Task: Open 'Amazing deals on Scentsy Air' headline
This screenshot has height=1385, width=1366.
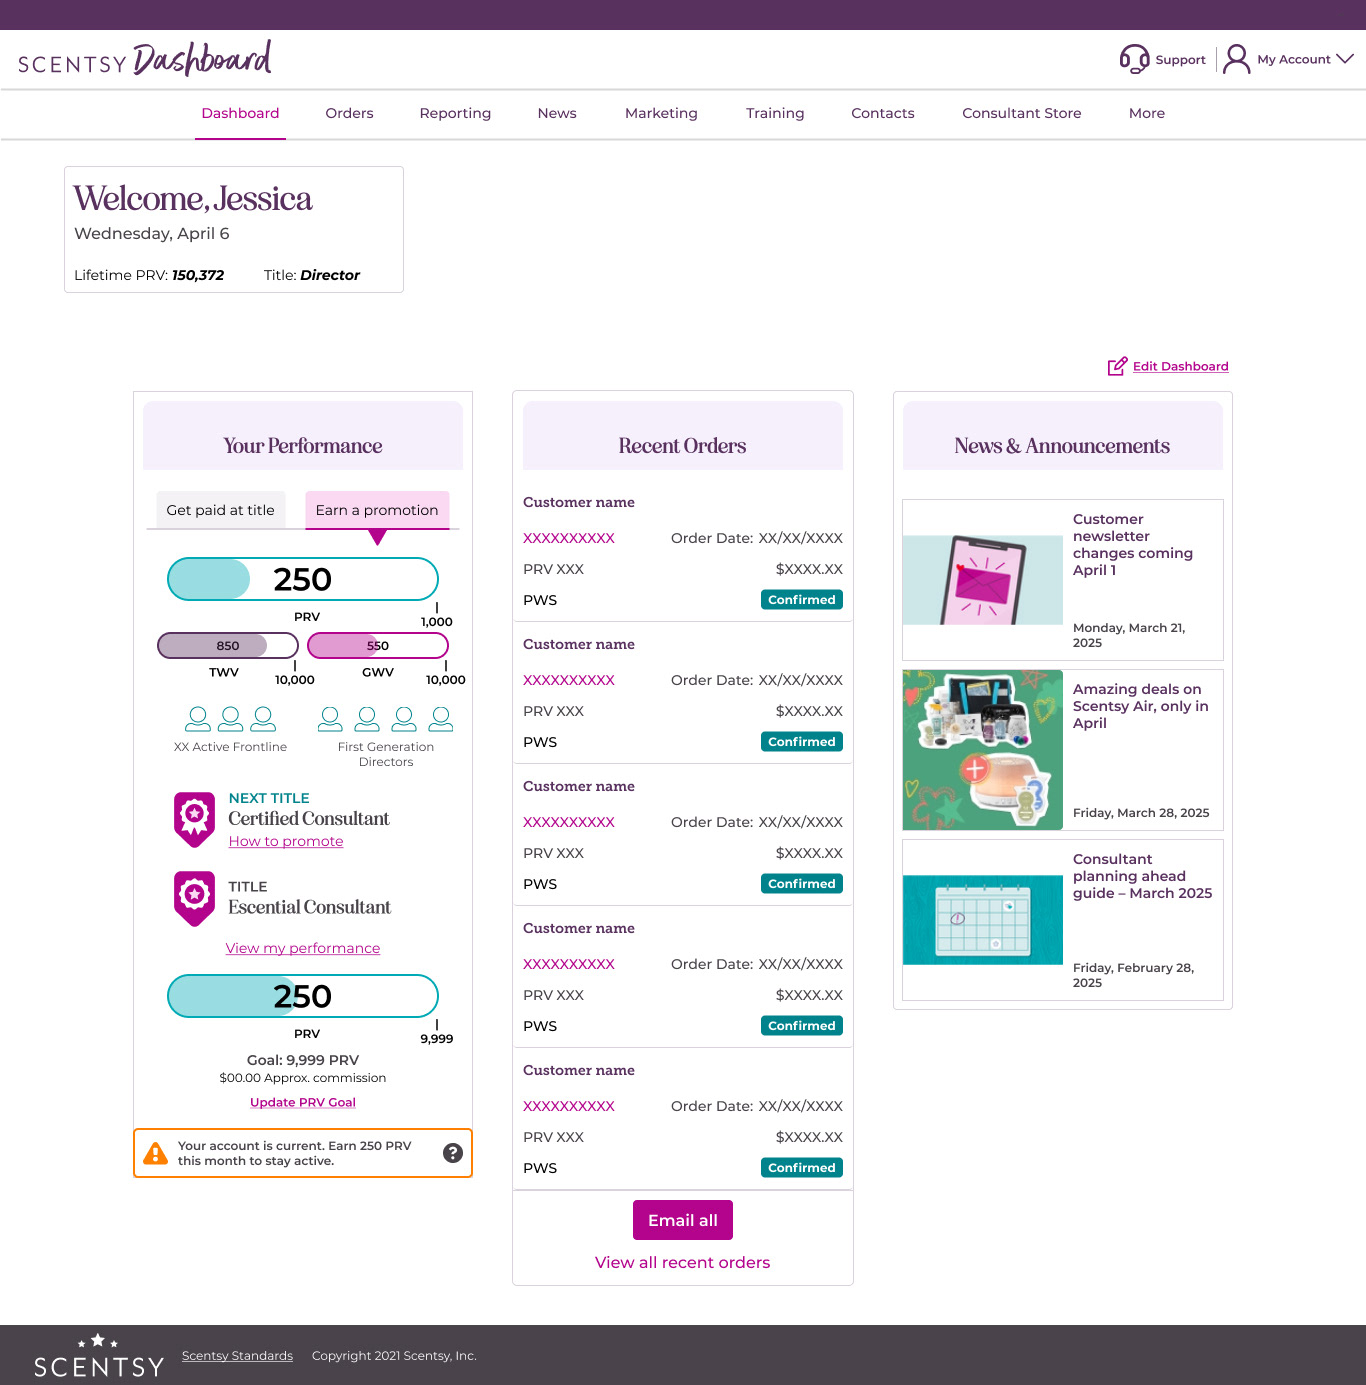Action: [1141, 706]
